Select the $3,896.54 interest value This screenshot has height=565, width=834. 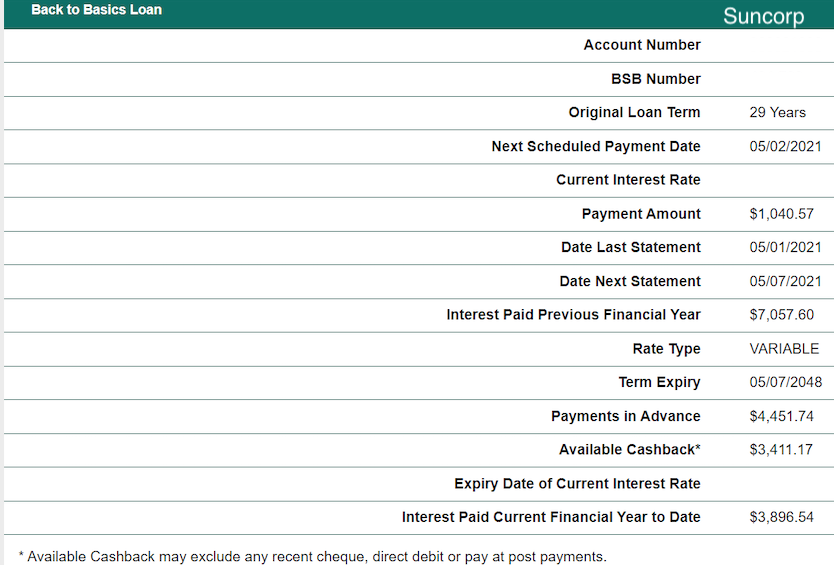click(x=781, y=517)
